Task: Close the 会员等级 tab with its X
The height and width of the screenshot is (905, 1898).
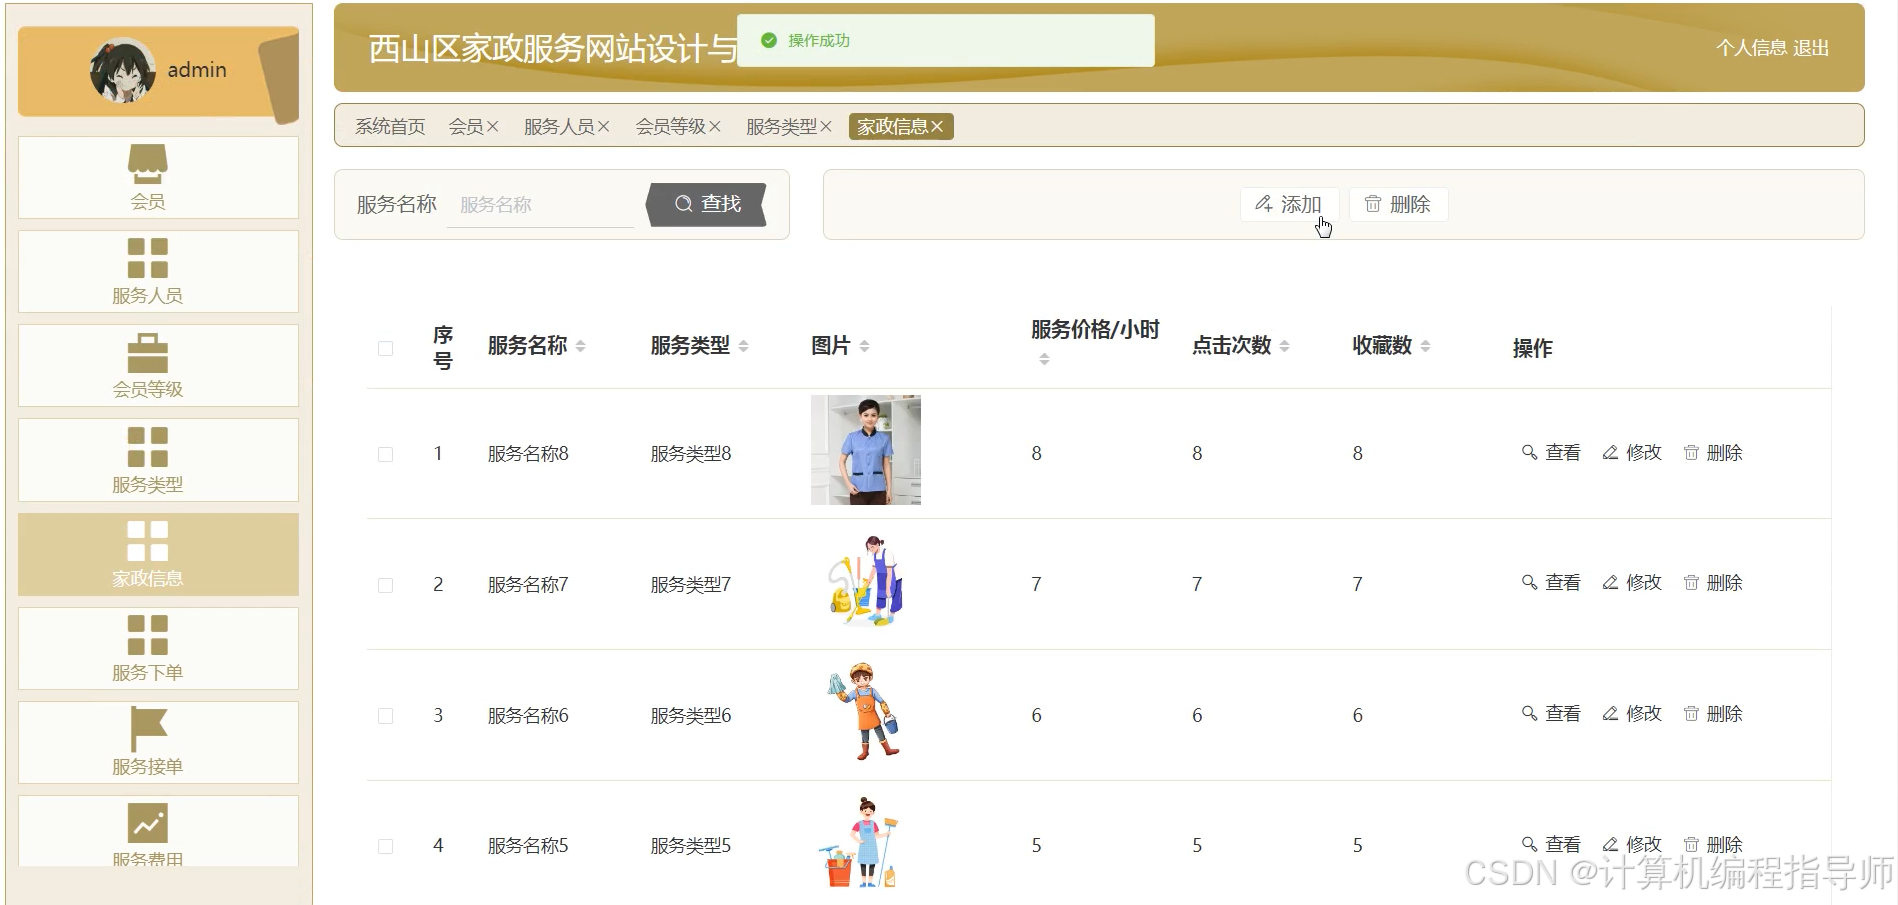Action: tap(715, 127)
